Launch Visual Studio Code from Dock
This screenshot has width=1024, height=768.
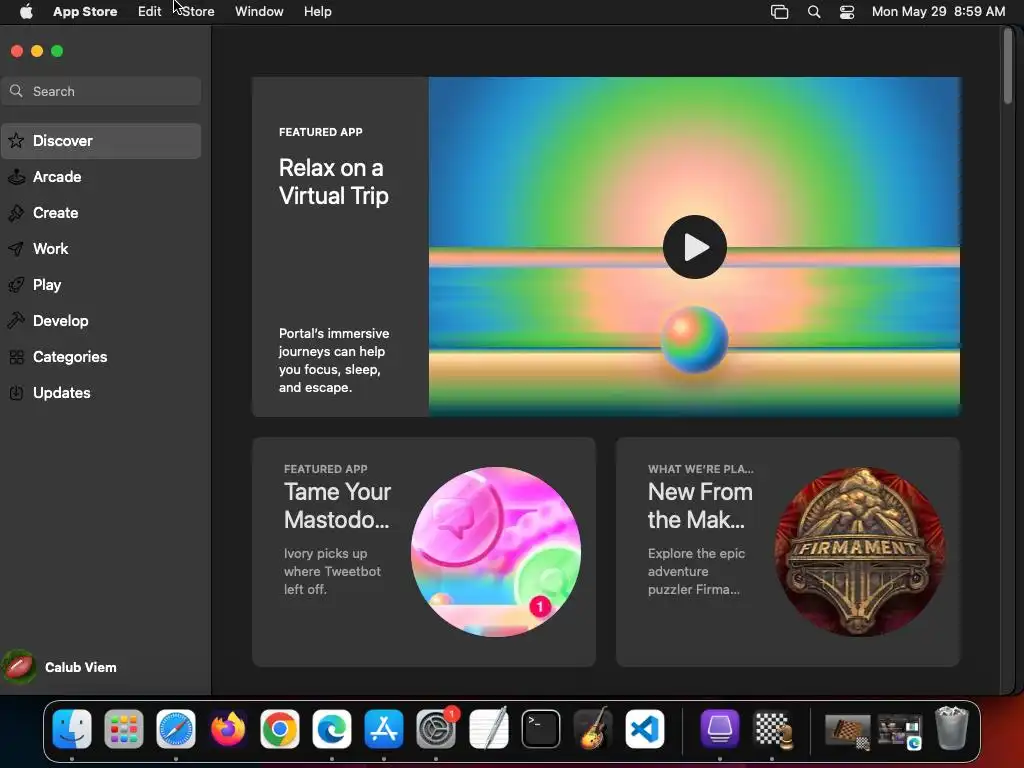645,729
